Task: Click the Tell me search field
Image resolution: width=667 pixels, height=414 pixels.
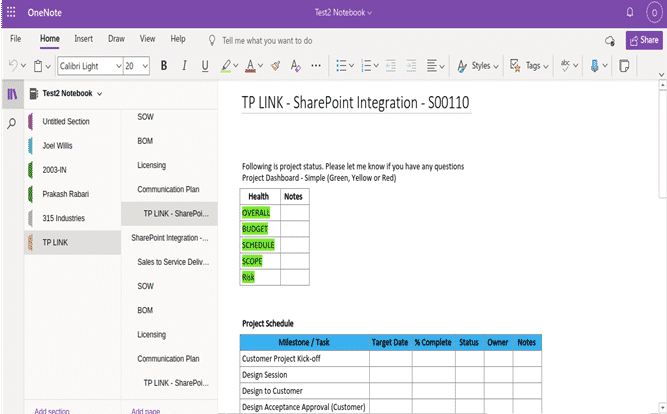Action: [266, 40]
